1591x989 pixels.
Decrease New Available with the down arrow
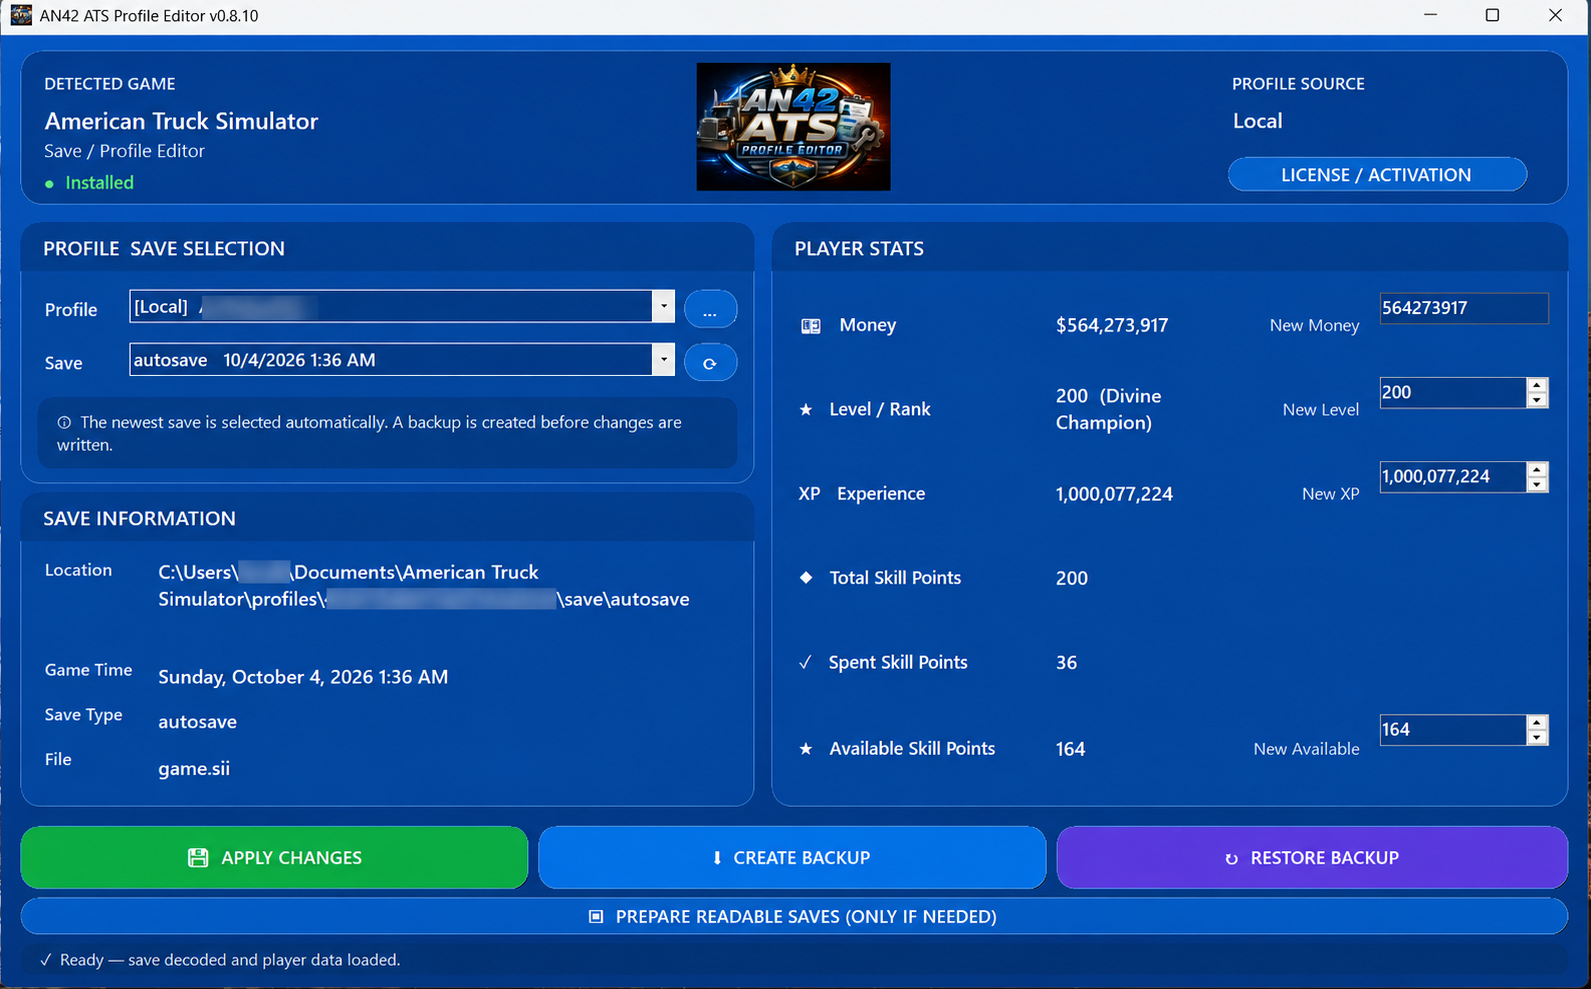(1537, 737)
